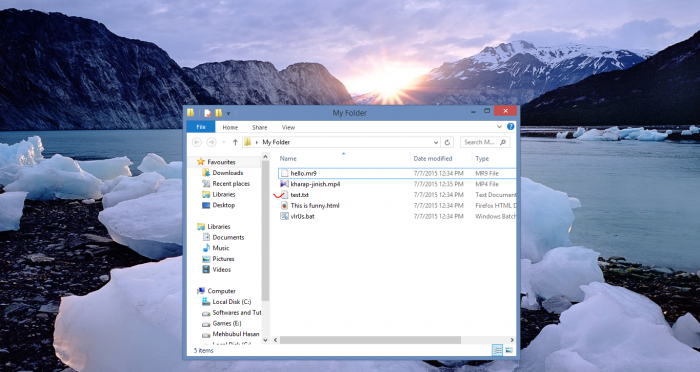Click the scroll up arrow of navigation pane
This screenshot has width=700, height=372.
(x=265, y=157)
